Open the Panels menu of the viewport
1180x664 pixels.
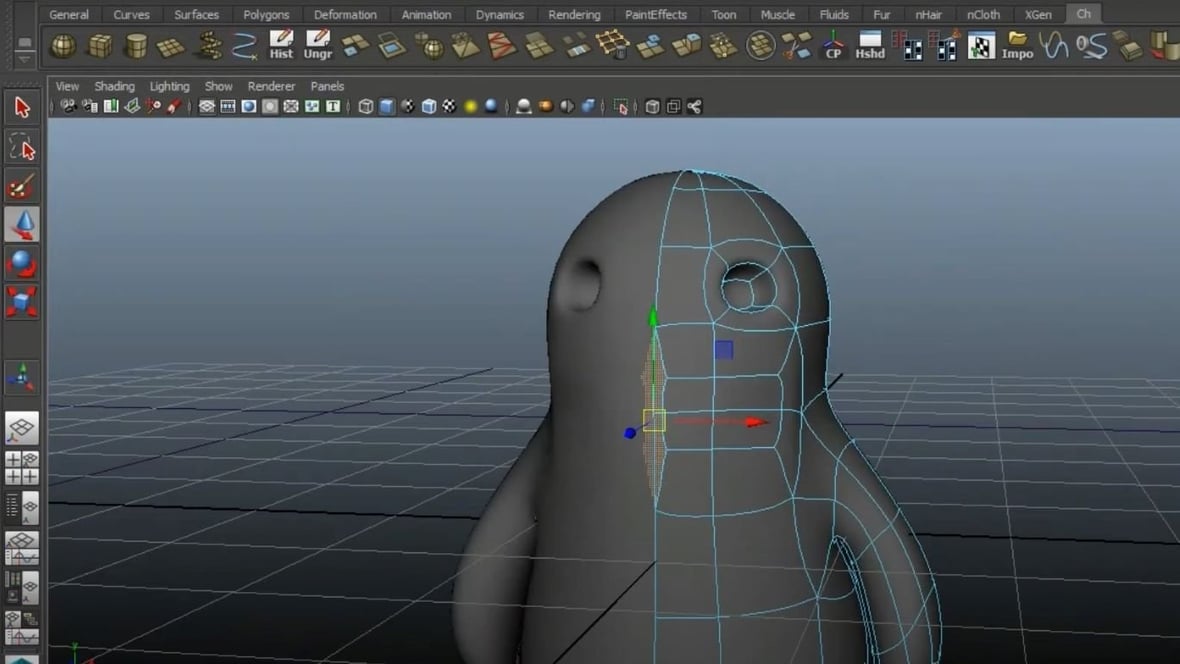[327, 86]
